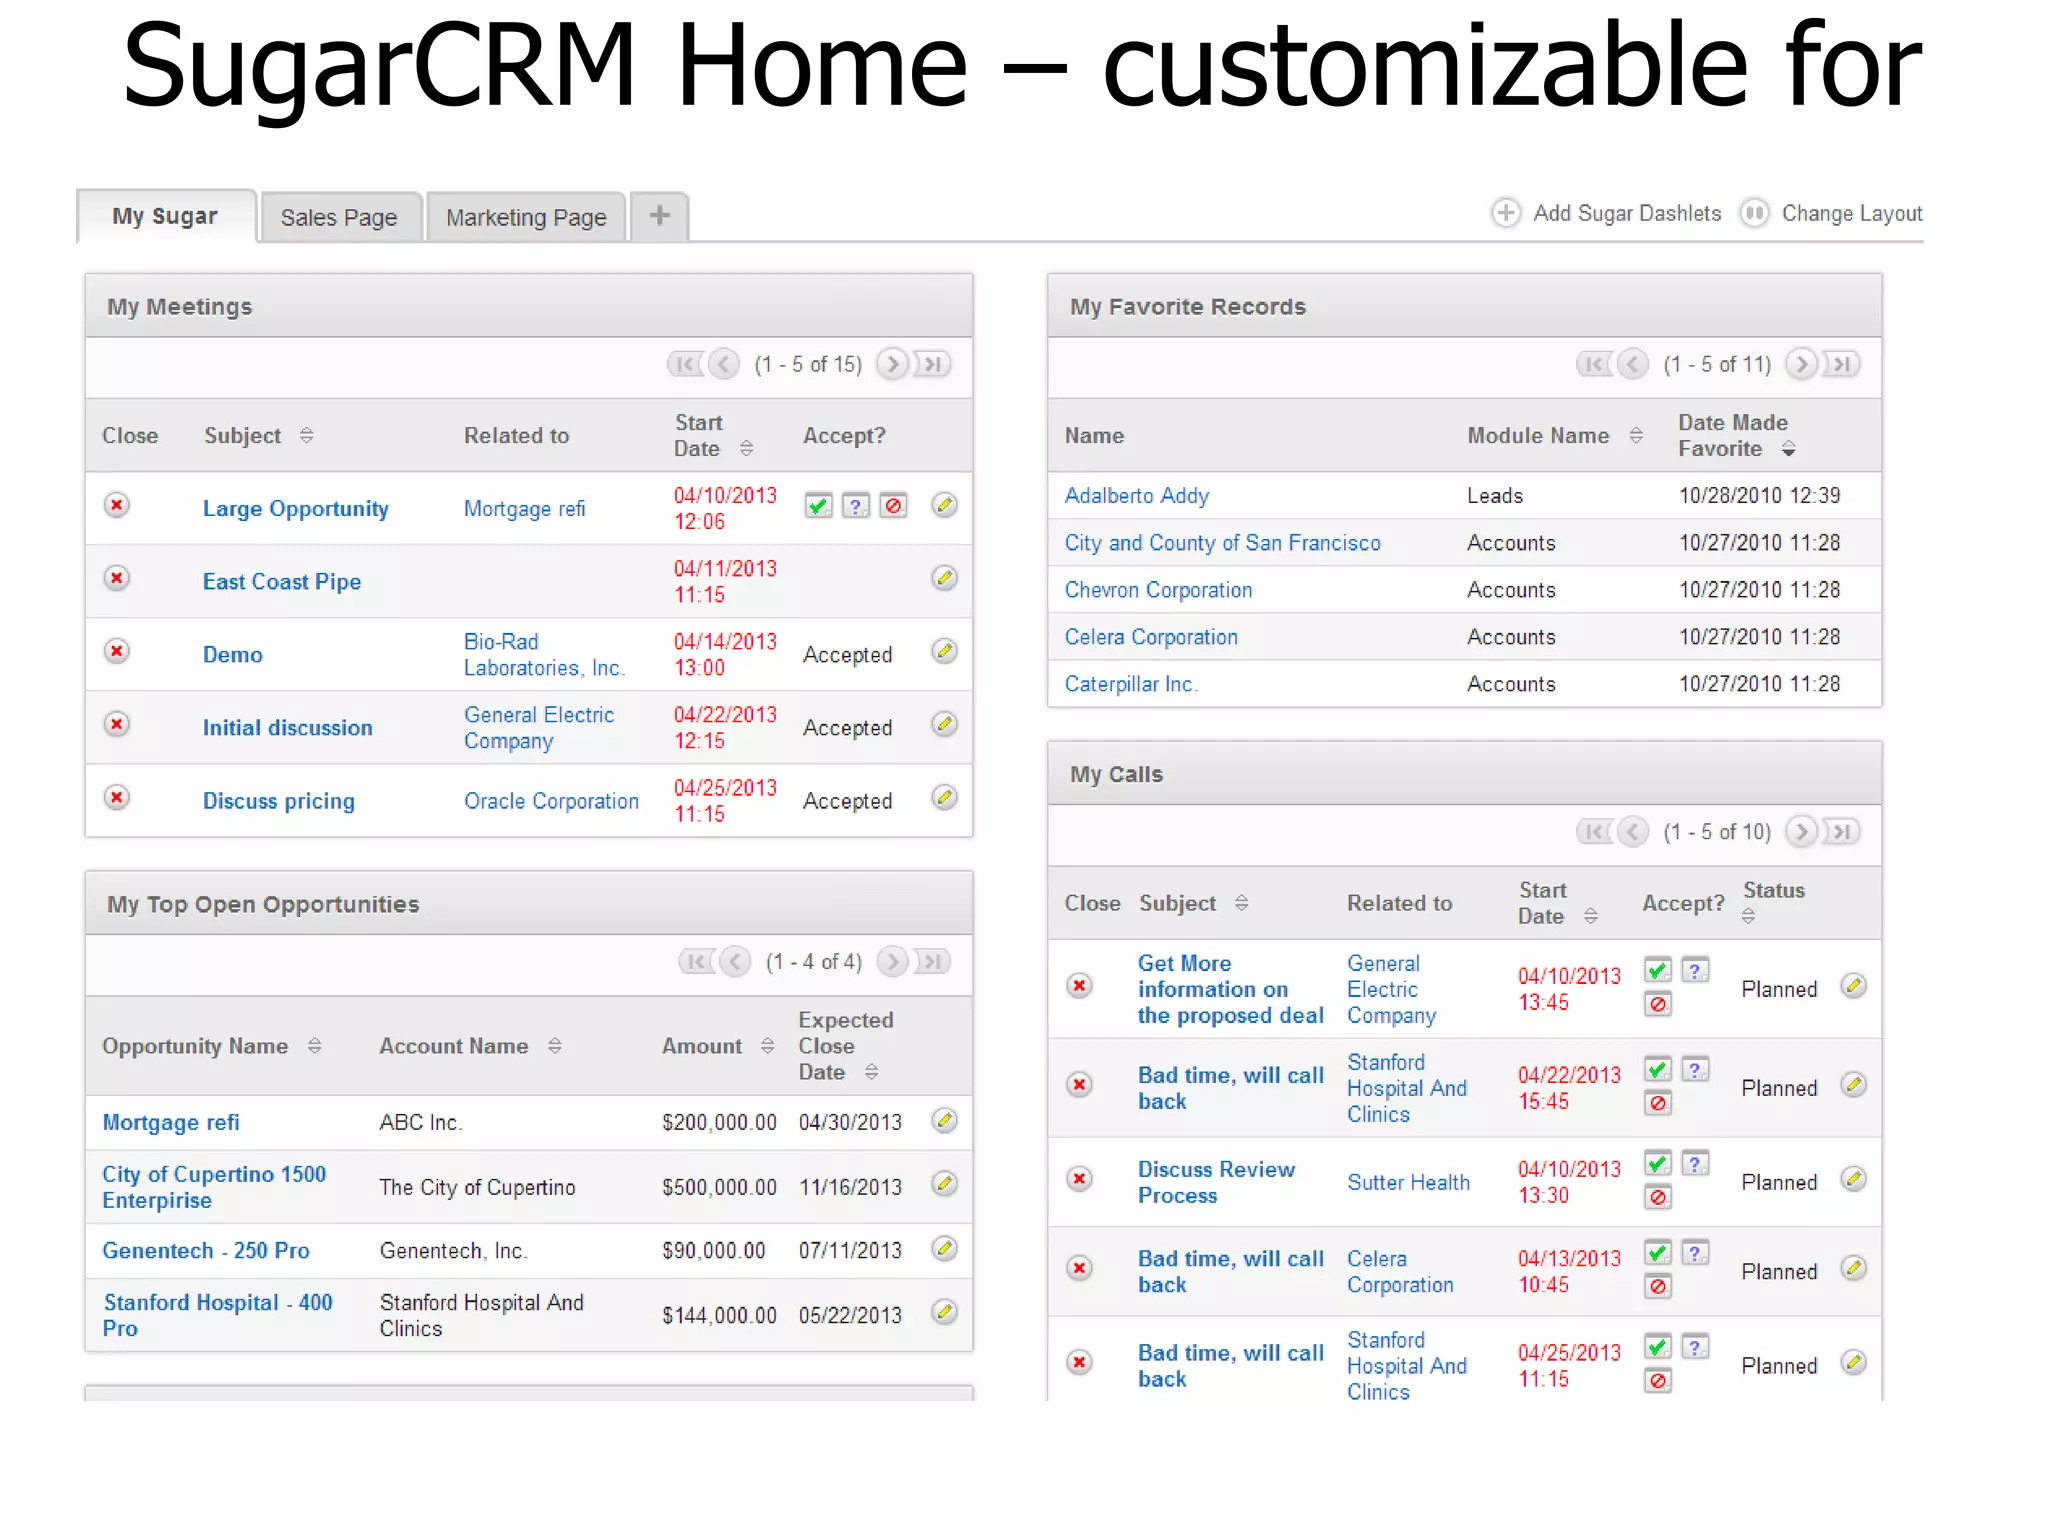2048x1536 pixels.
Task: Open Oracle Corporation related account
Action: [x=551, y=801]
